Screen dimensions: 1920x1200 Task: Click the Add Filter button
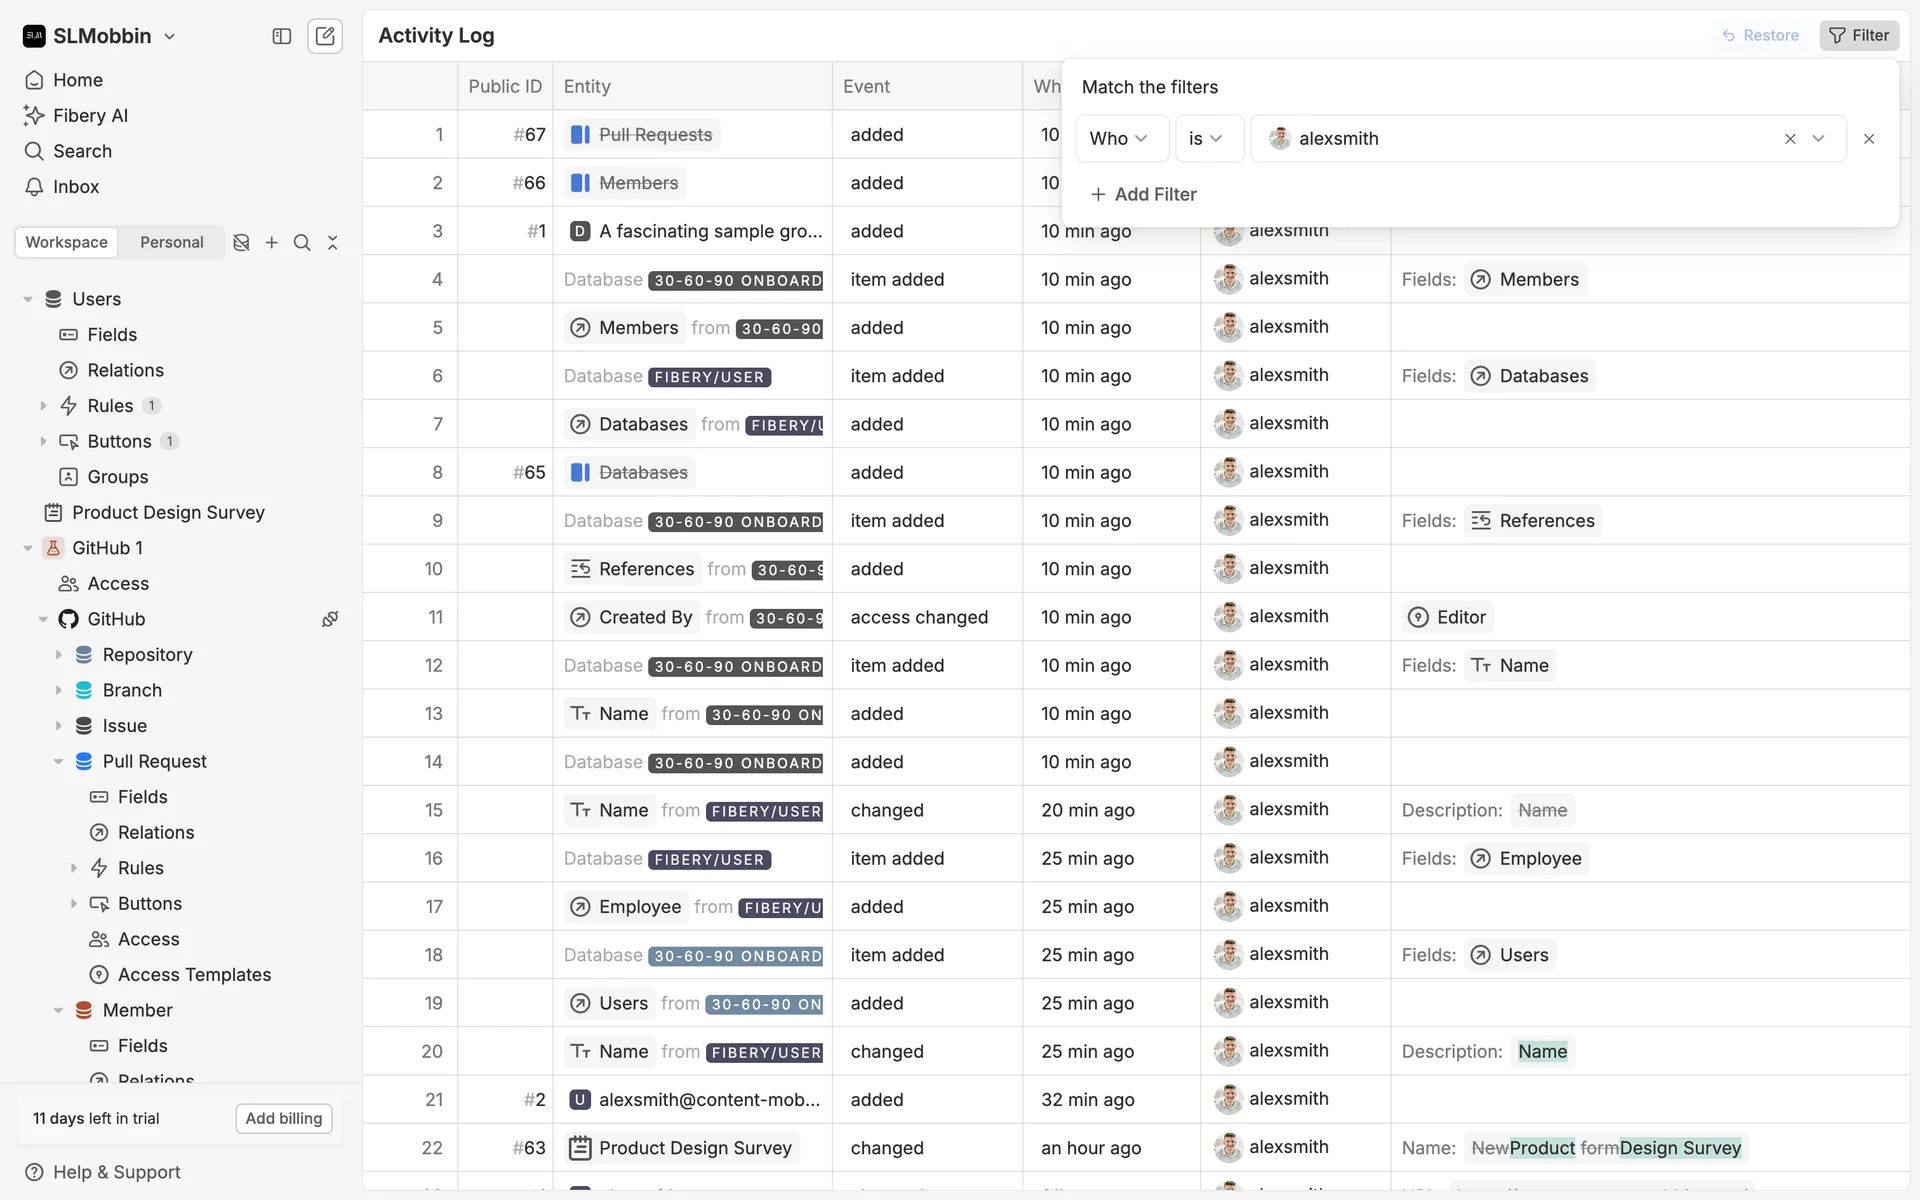pos(1143,194)
